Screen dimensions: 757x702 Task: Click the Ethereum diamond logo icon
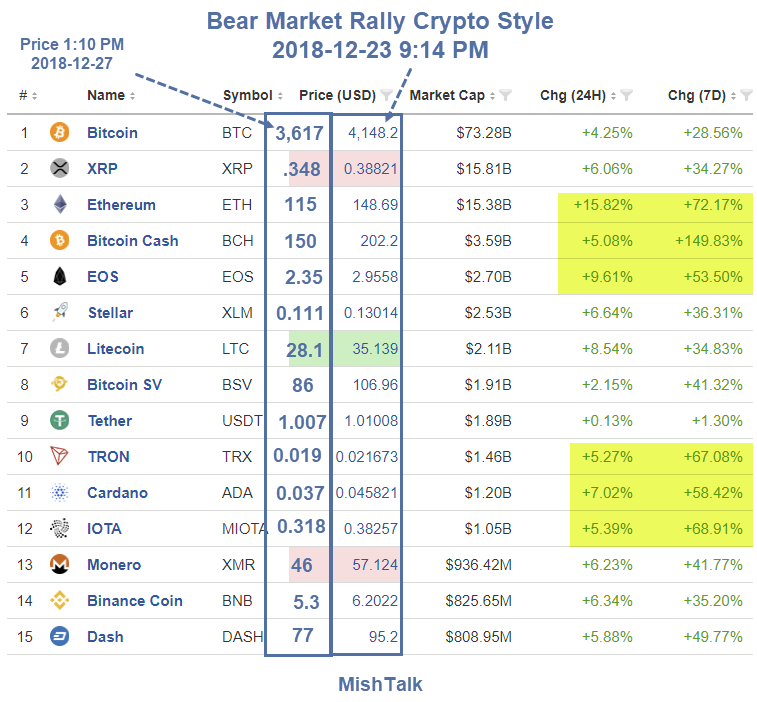pyautogui.click(x=61, y=205)
